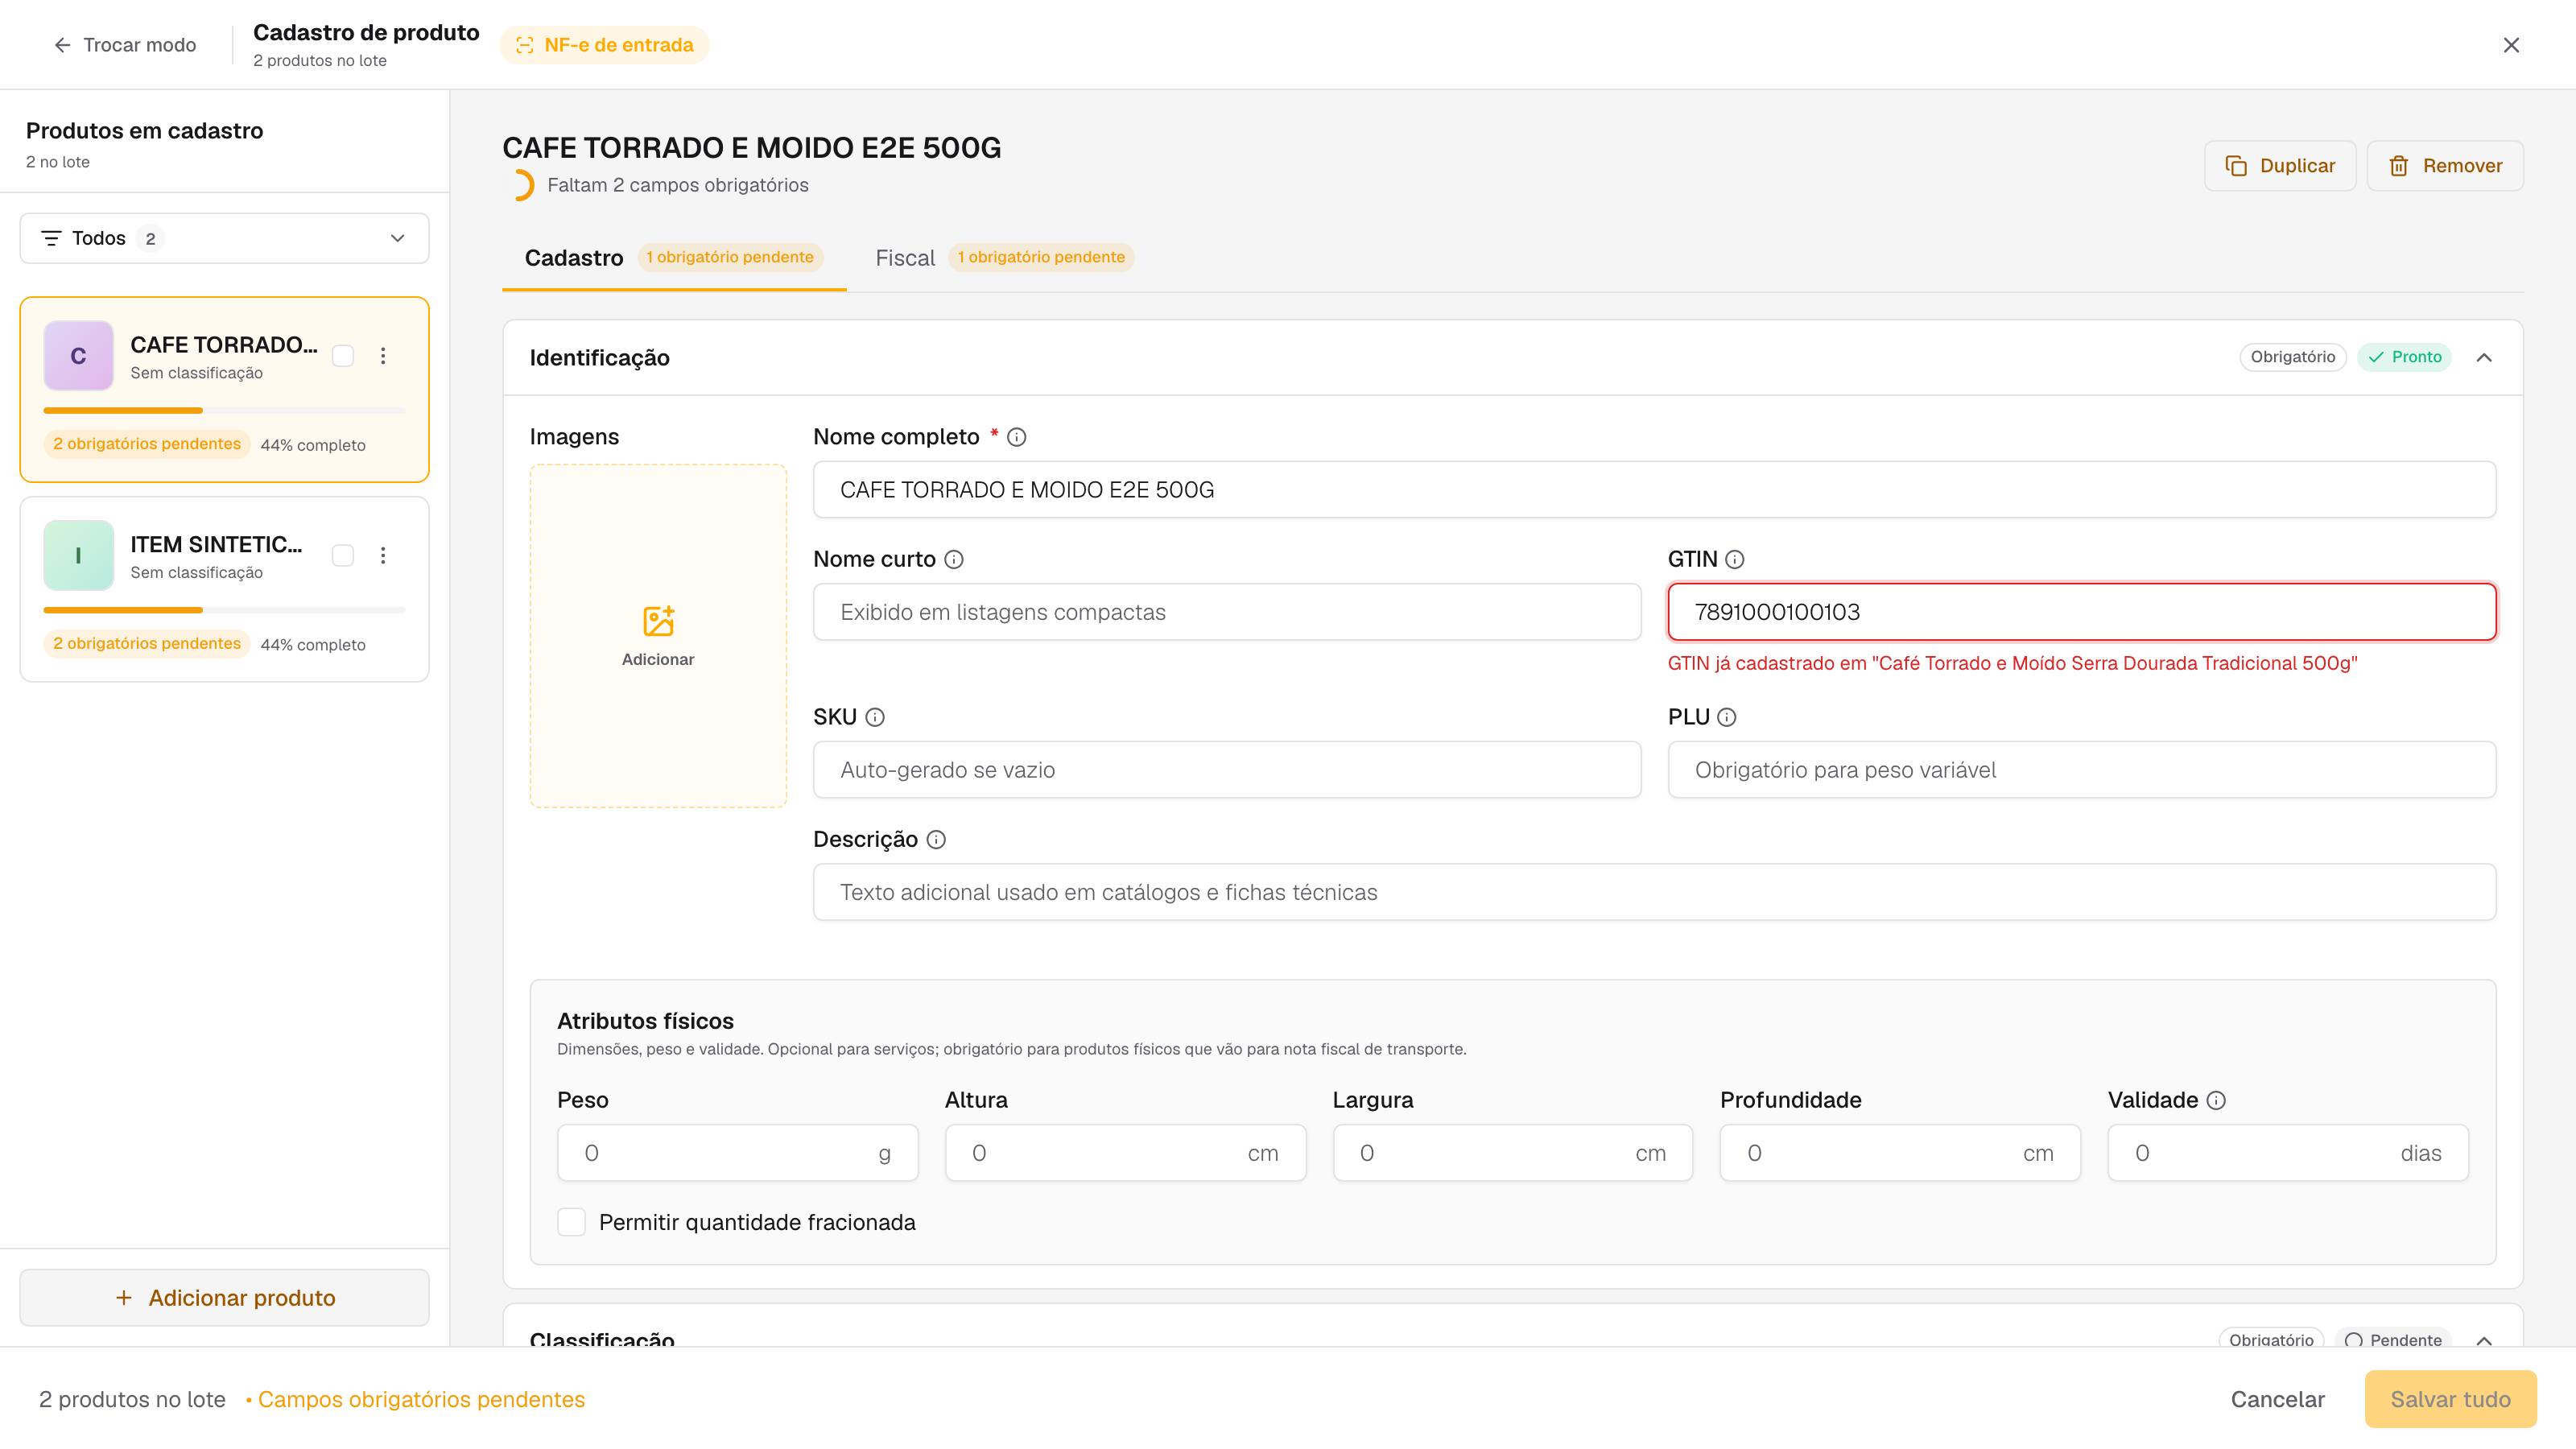Click the Validade info icon

point(2216,1100)
